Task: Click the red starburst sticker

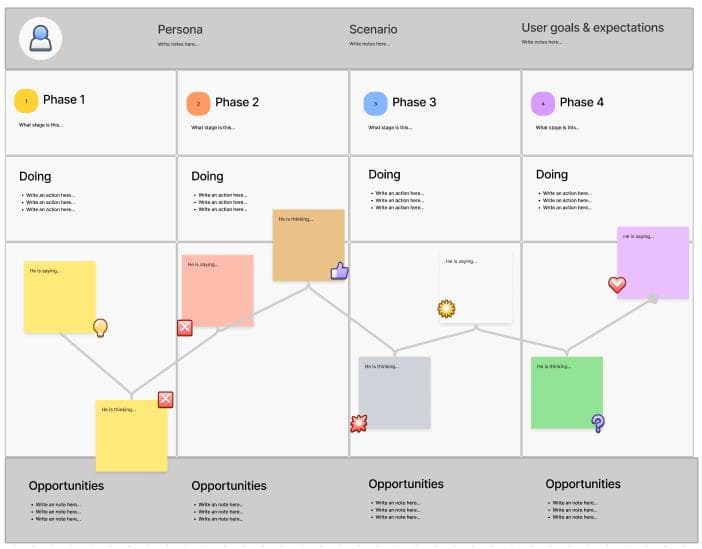Action: tap(359, 423)
